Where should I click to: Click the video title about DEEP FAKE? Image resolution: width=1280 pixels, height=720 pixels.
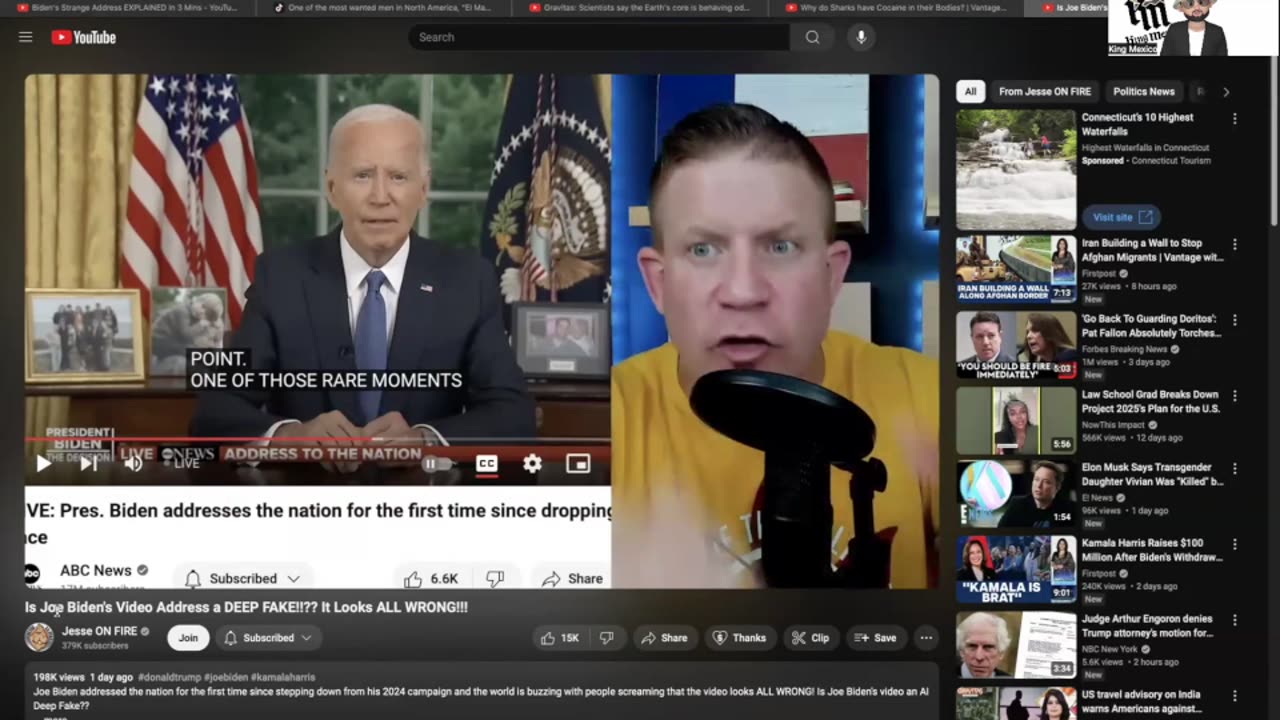(x=246, y=607)
